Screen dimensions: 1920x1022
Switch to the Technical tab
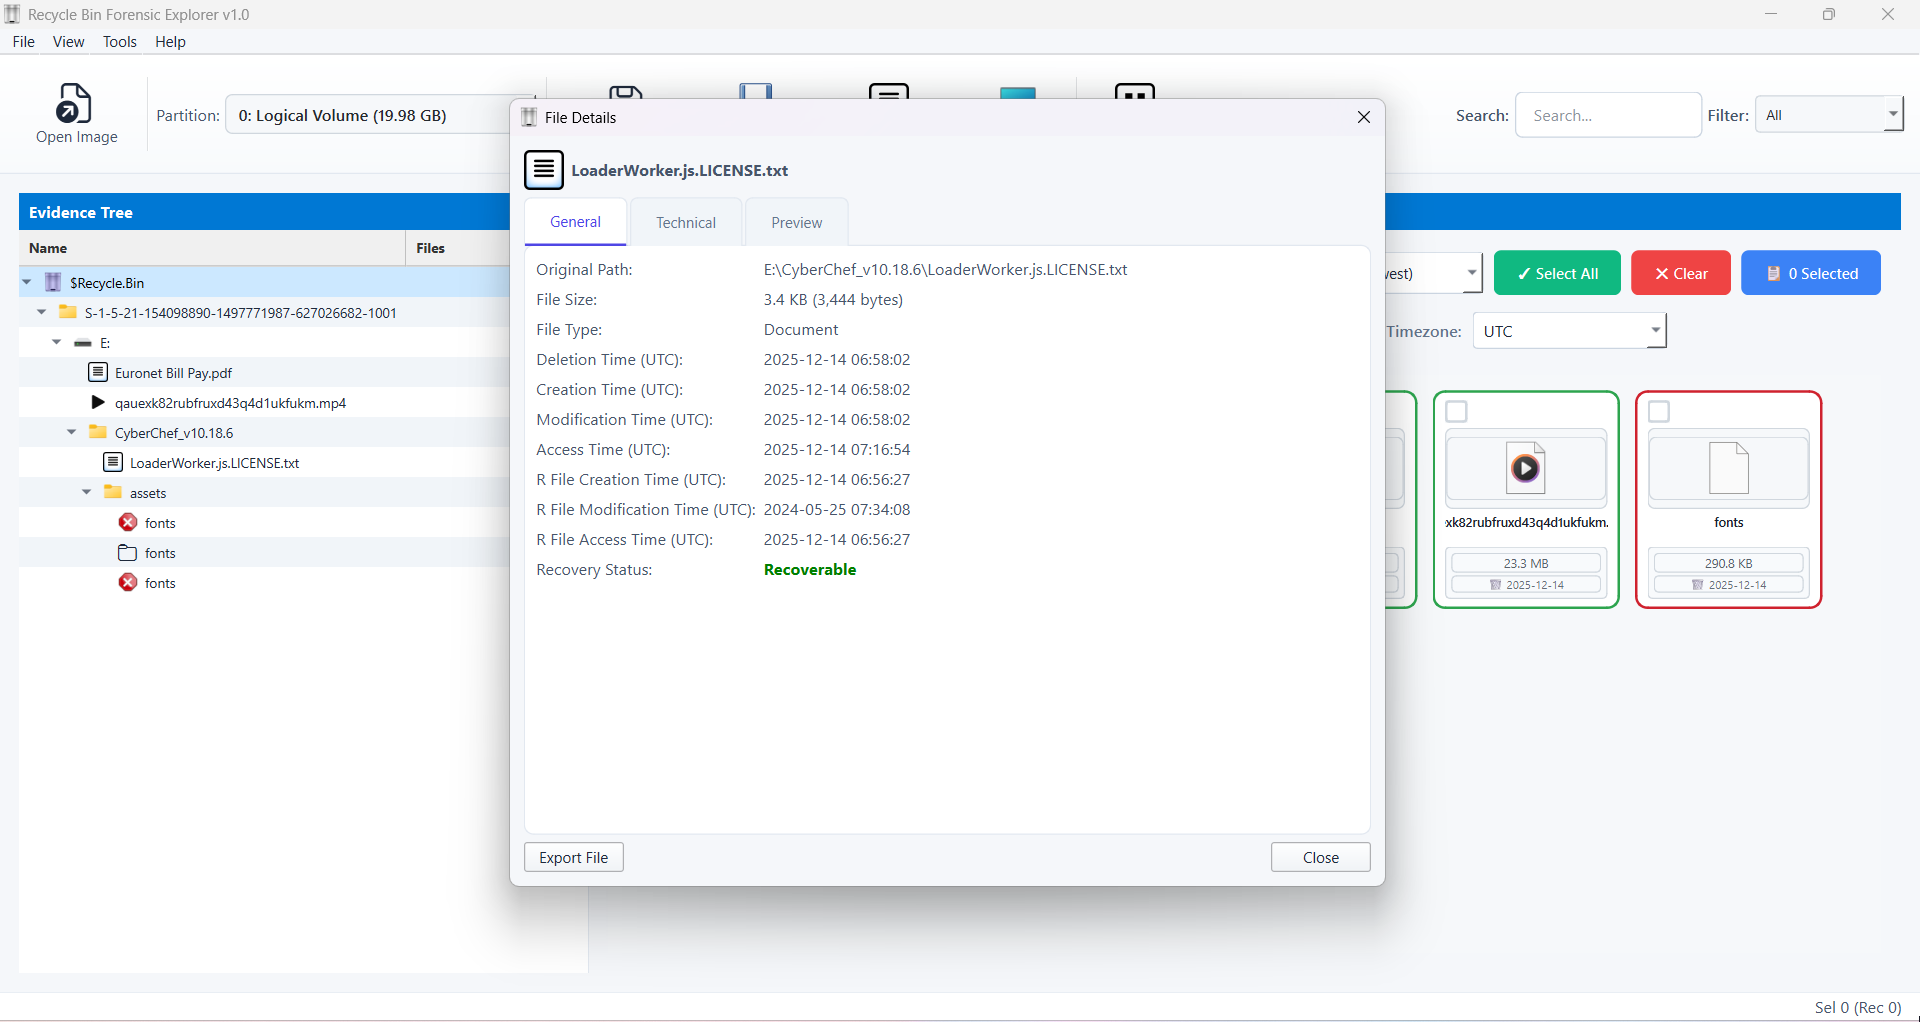coord(686,222)
